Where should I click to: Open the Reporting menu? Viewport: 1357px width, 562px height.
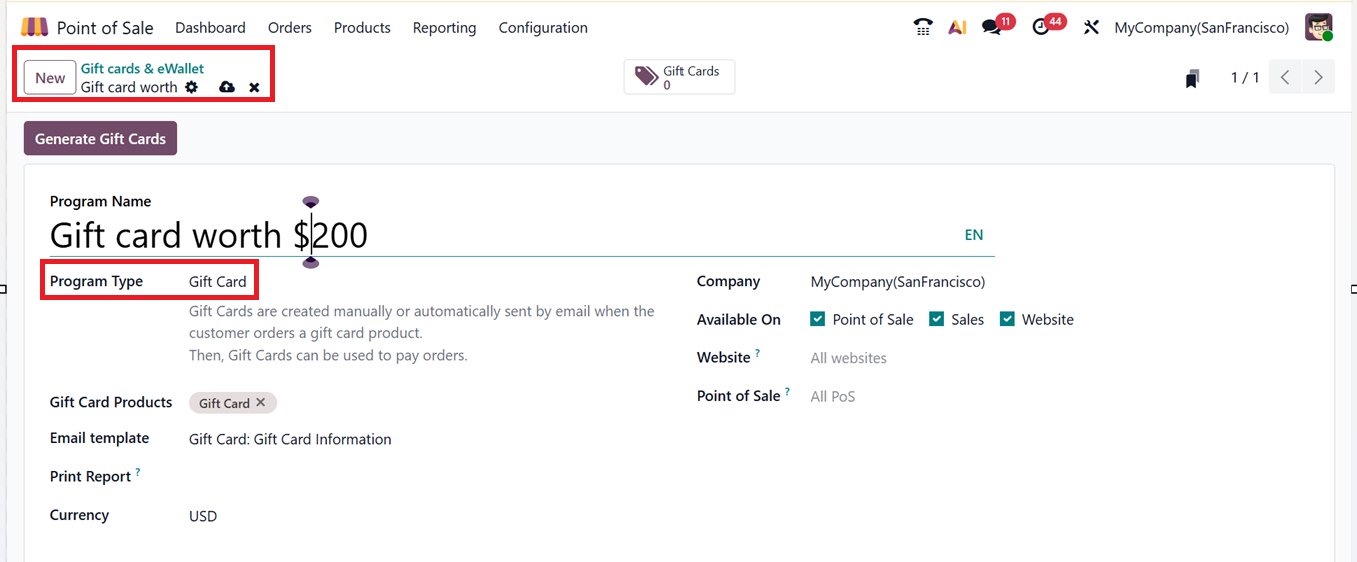point(444,28)
